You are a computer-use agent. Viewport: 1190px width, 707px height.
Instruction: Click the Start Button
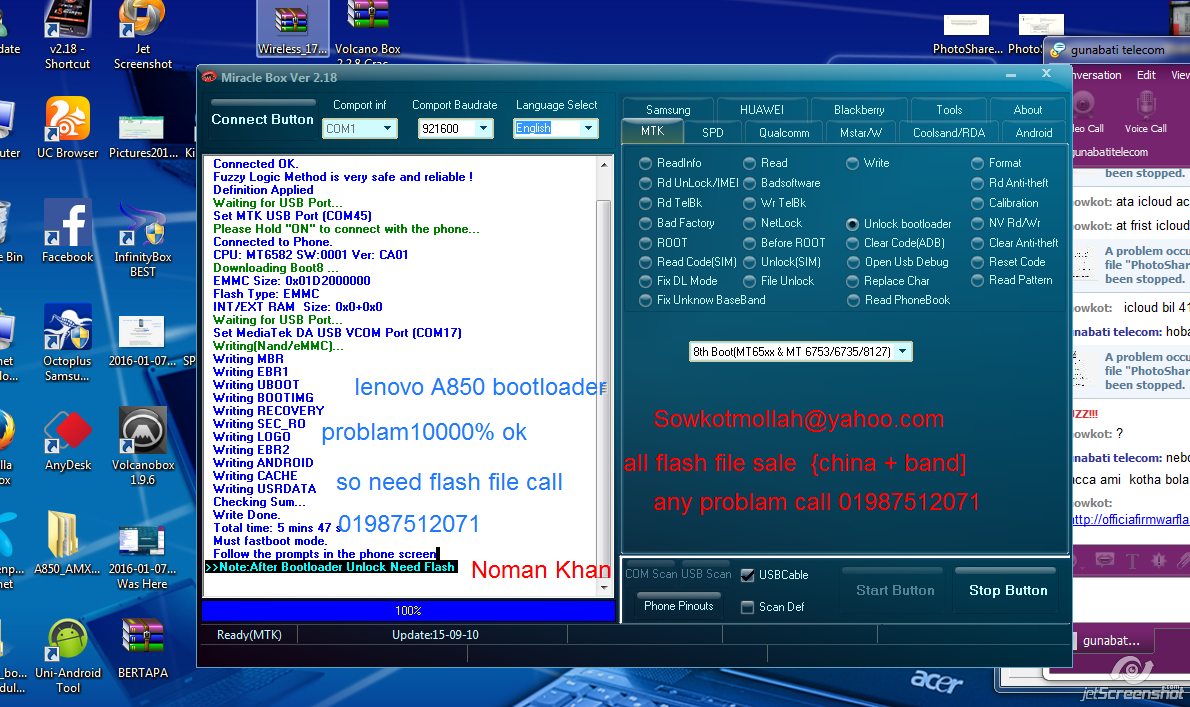tap(895, 589)
